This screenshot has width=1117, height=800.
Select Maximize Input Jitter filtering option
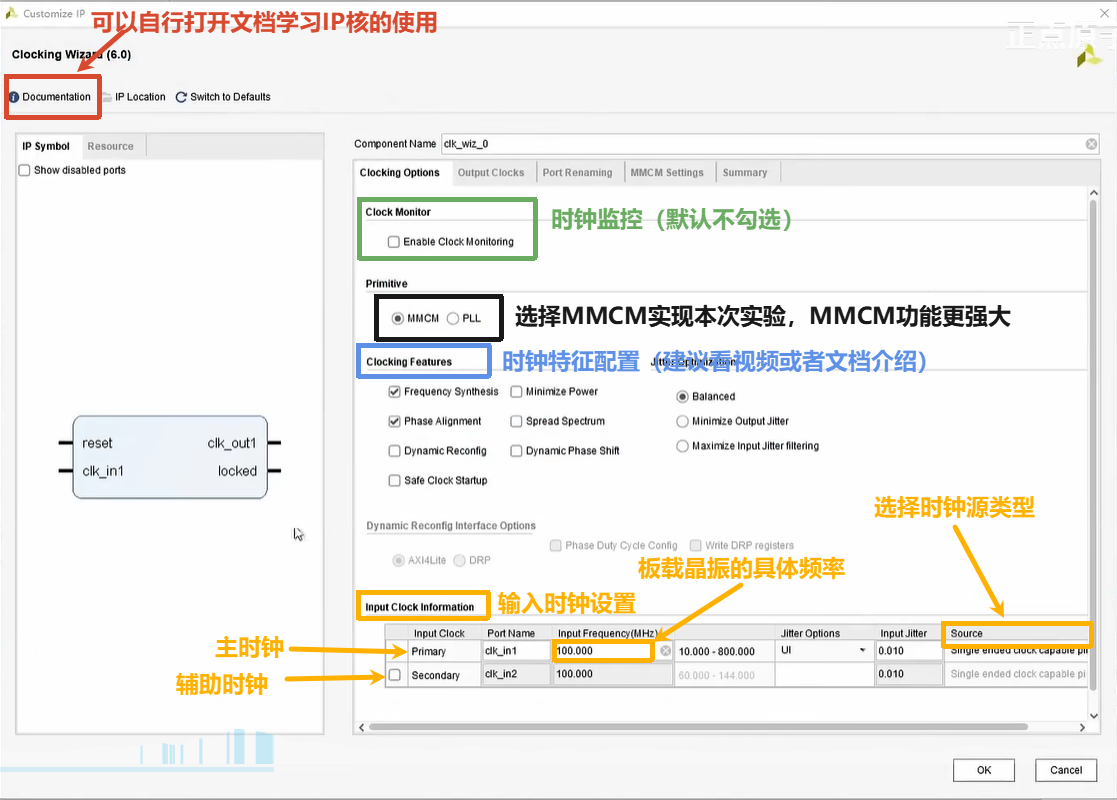coord(682,446)
